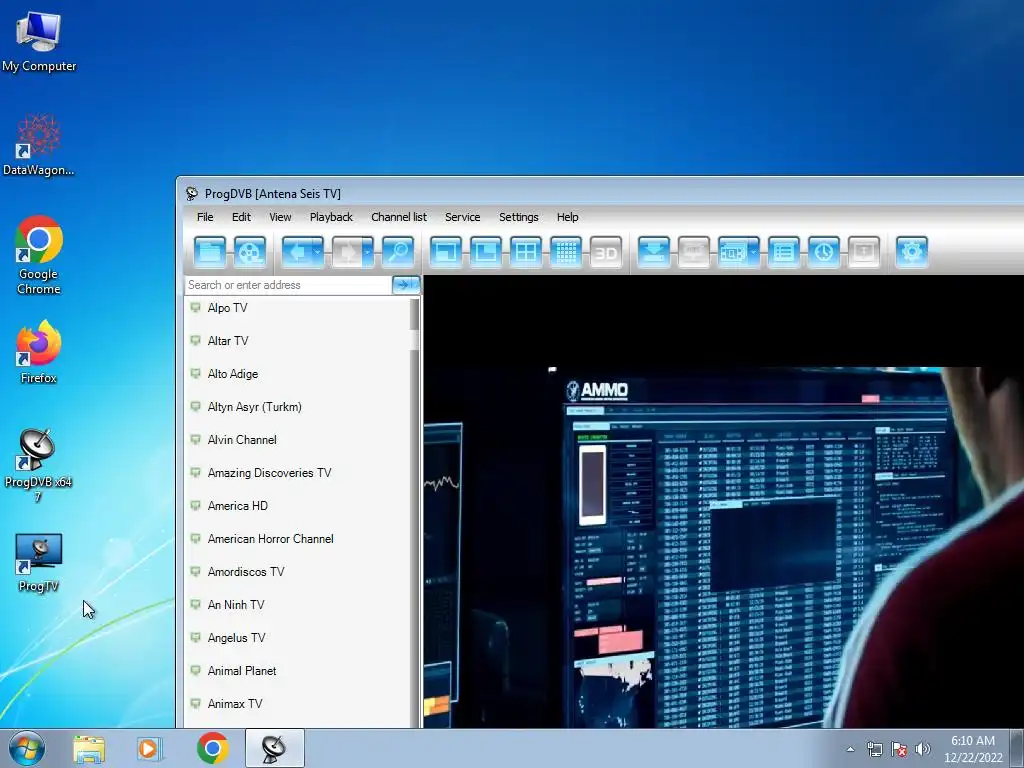Image resolution: width=1024 pixels, height=768 pixels.
Task: Click the video playback area
Action: click(724, 502)
